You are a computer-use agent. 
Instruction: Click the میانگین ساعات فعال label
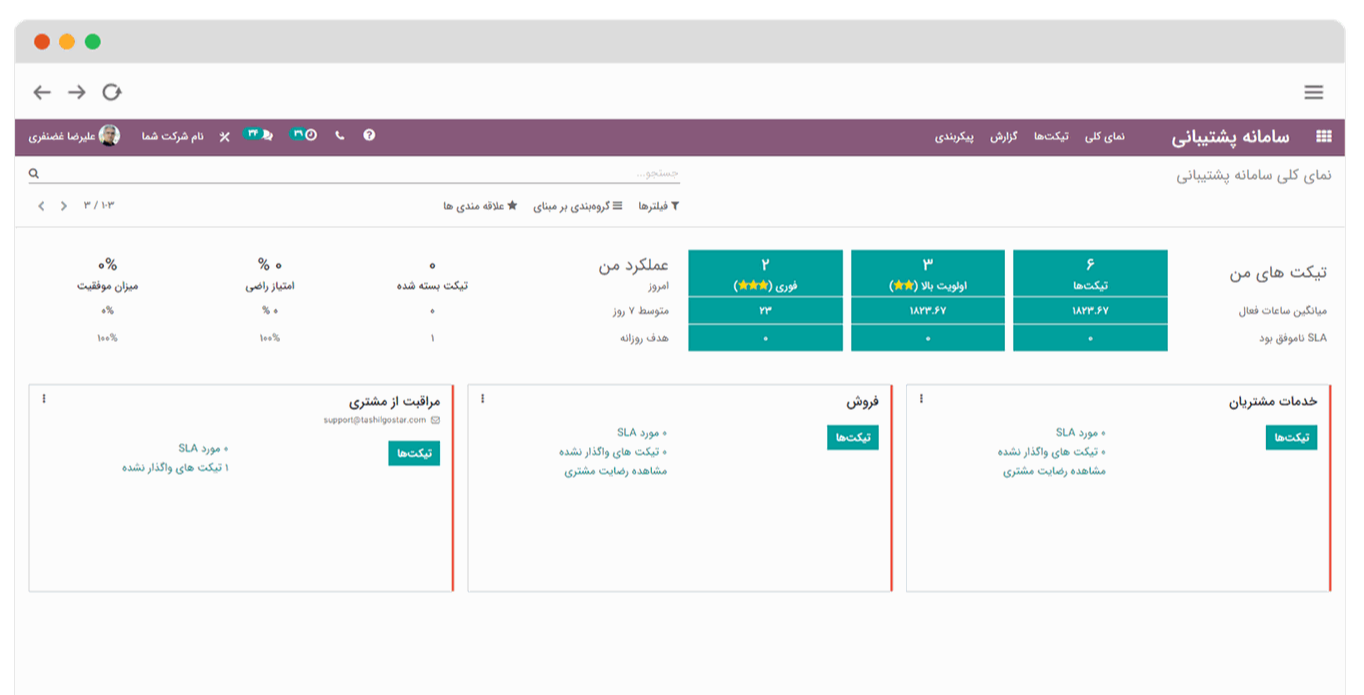1283,311
